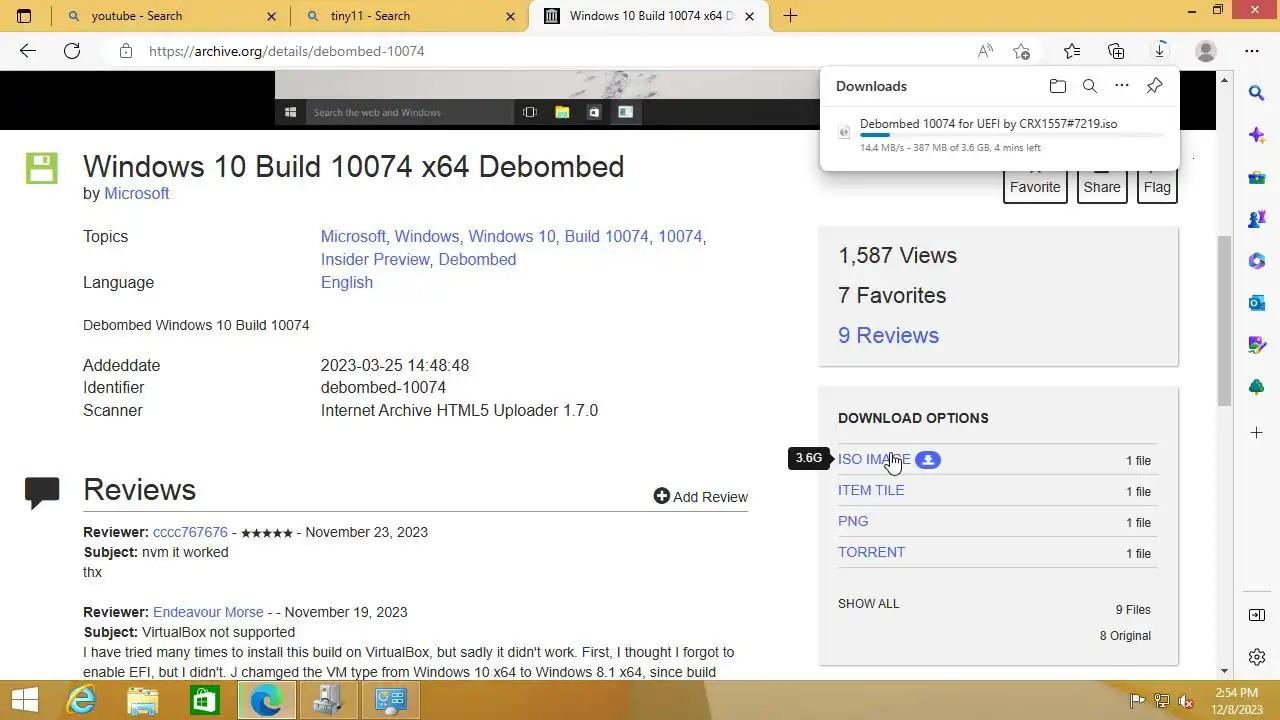Jump to the 9 Reviews link

tap(888, 335)
